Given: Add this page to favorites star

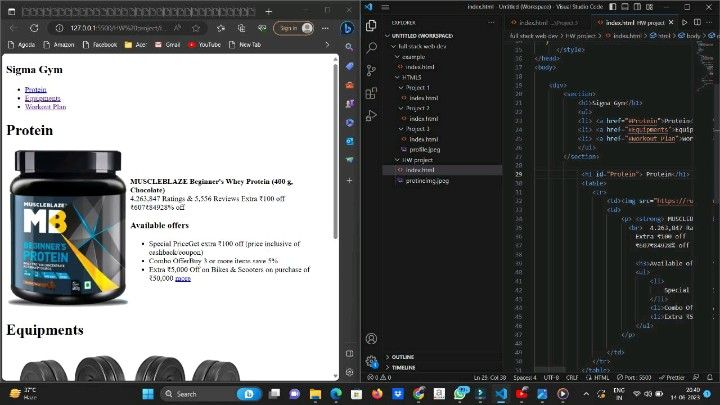Looking at the screenshot, I should pyautogui.click(x=196, y=28).
